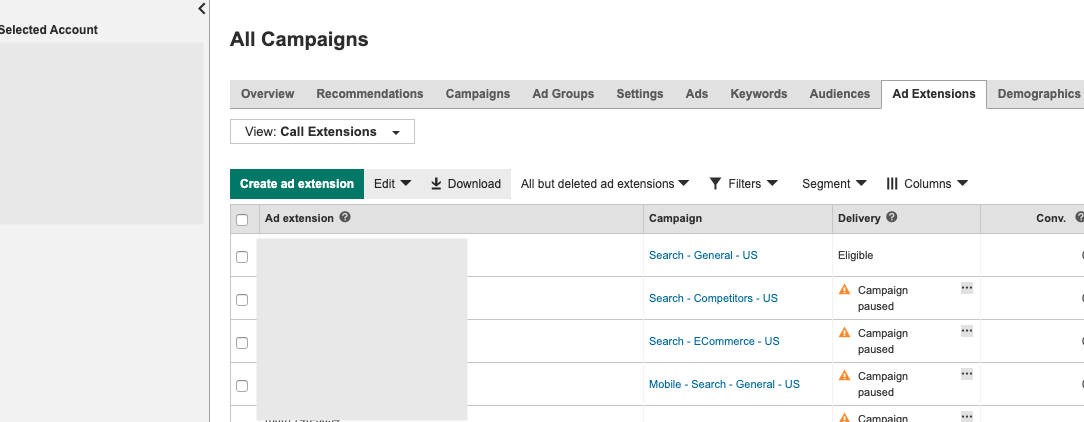The image size is (1084, 422).
Task: Click warning icon in Mobile - Search - General row
Action: click(844, 376)
